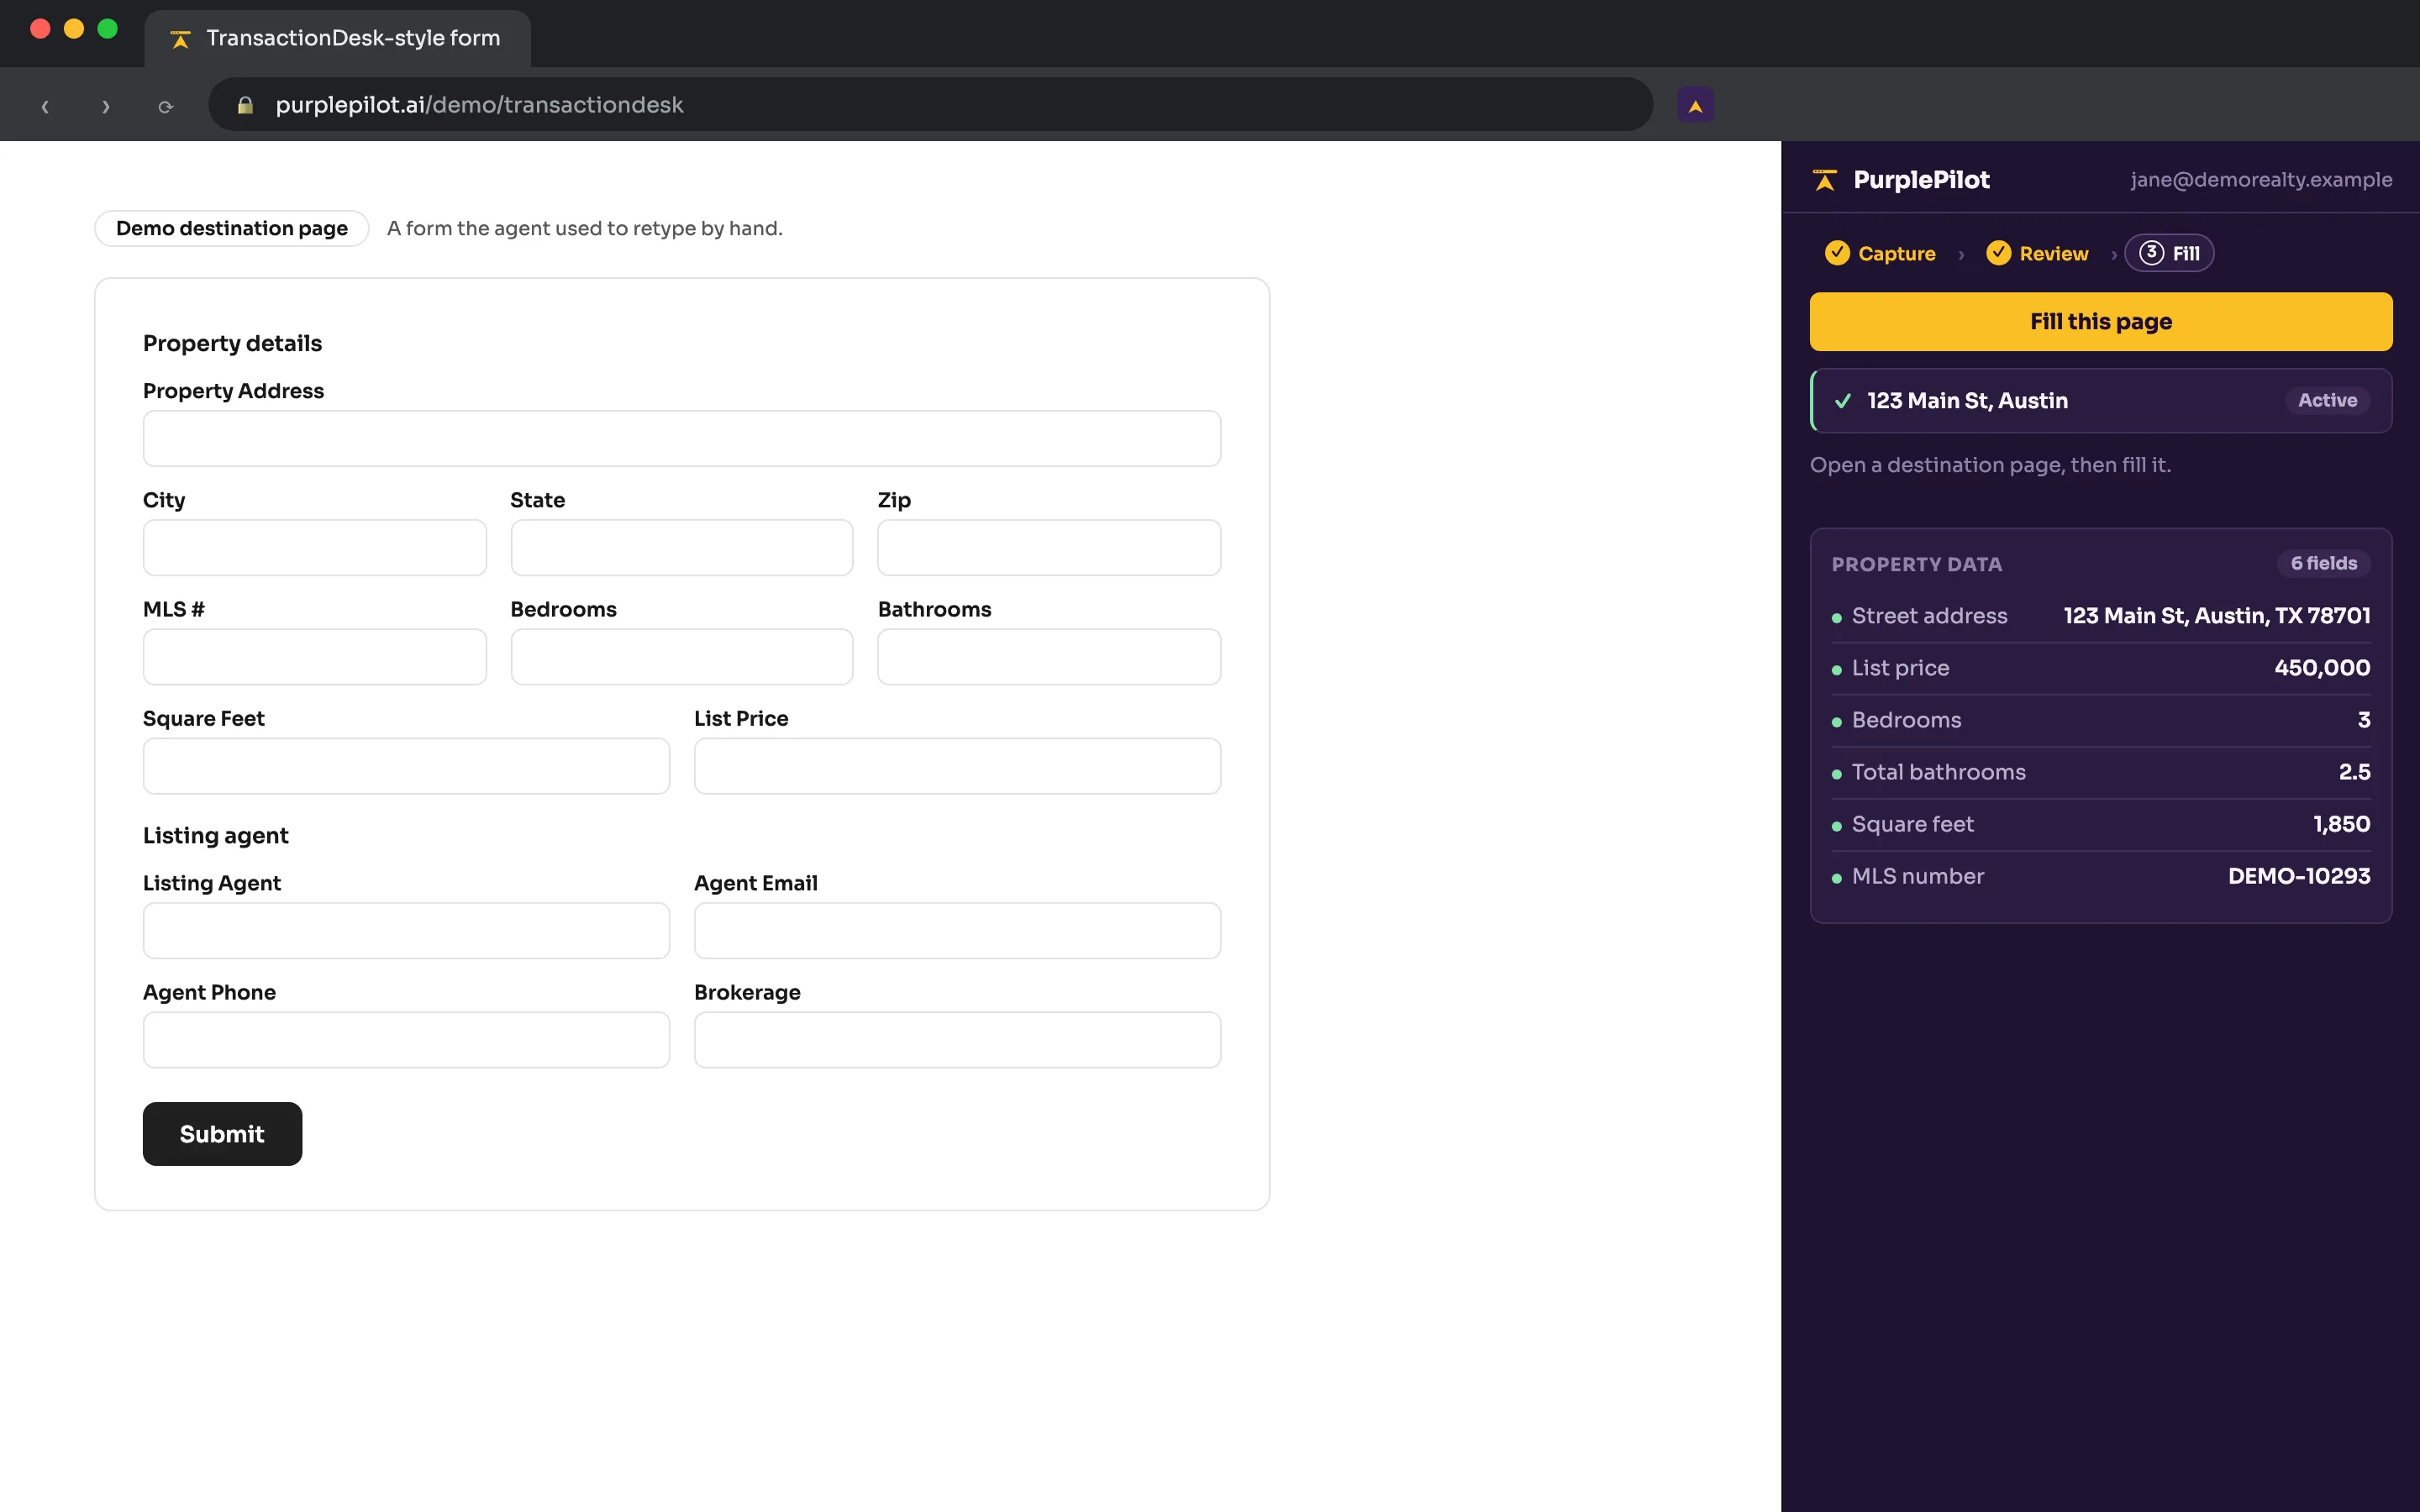Image resolution: width=2420 pixels, height=1512 pixels.
Task: Focus the Square Feet input field
Action: pyautogui.click(x=406, y=766)
